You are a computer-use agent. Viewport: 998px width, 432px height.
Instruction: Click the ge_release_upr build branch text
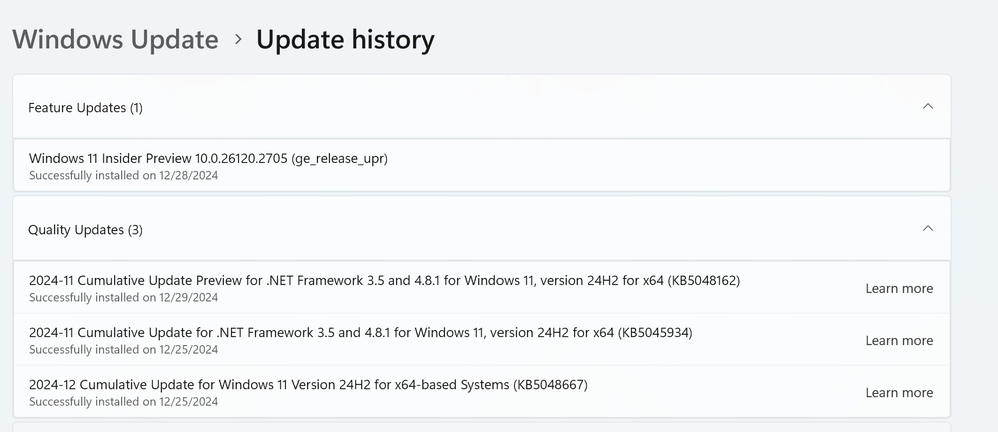point(339,158)
